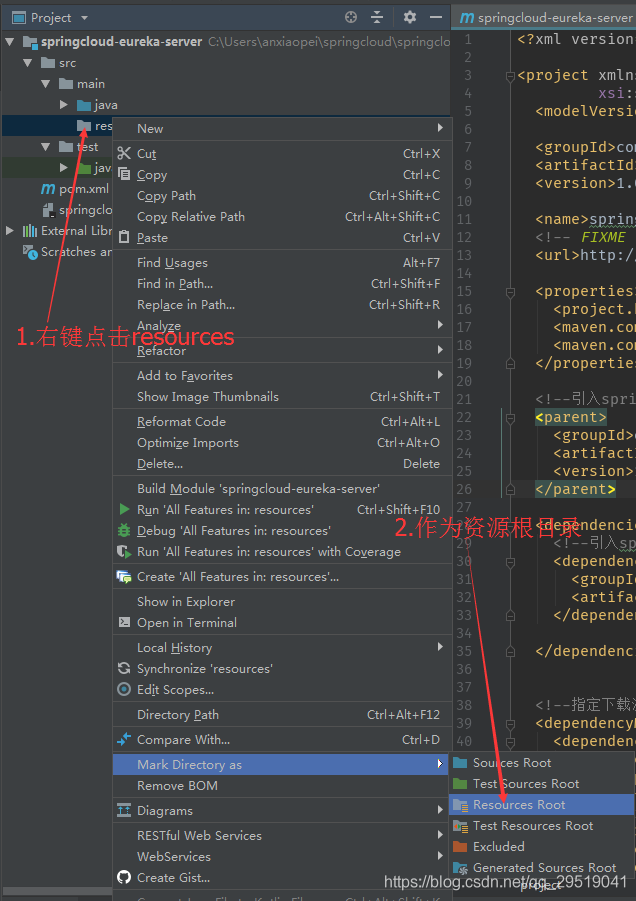
Task: Click Find in Path entry
Action: (x=283, y=284)
